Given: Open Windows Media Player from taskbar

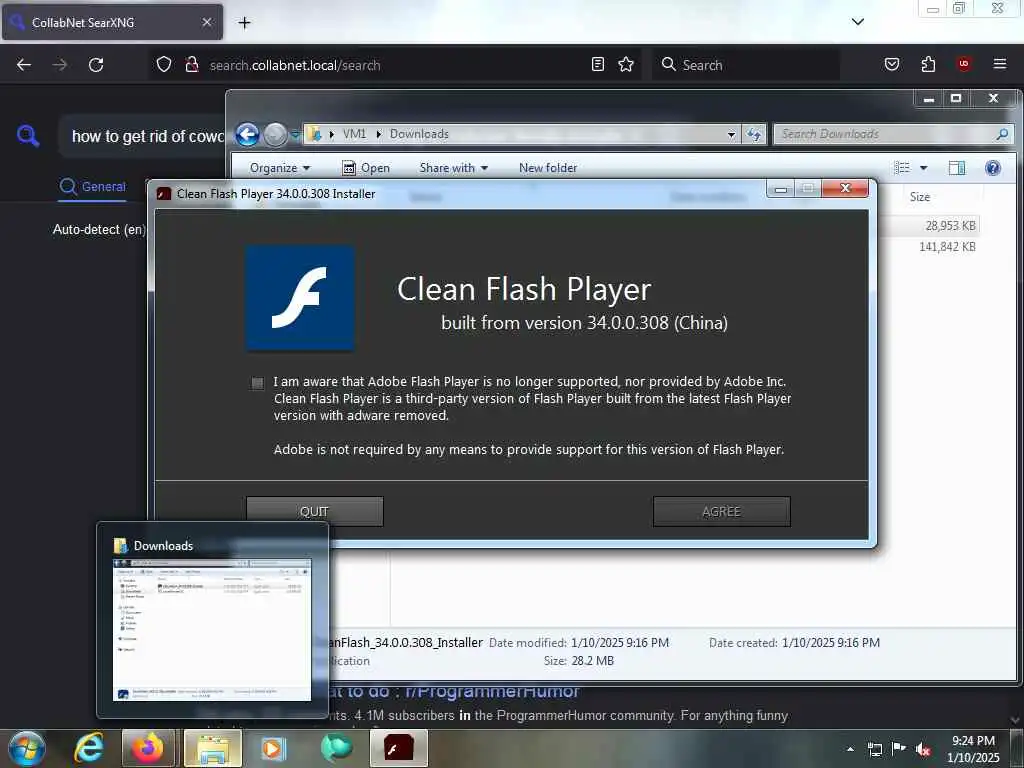Looking at the screenshot, I should [274, 748].
